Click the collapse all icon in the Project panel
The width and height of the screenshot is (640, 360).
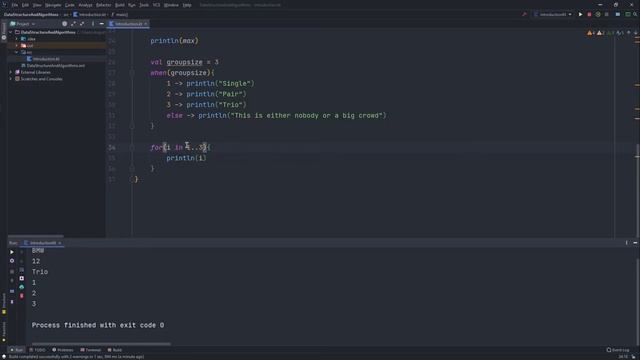coord(82,24)
